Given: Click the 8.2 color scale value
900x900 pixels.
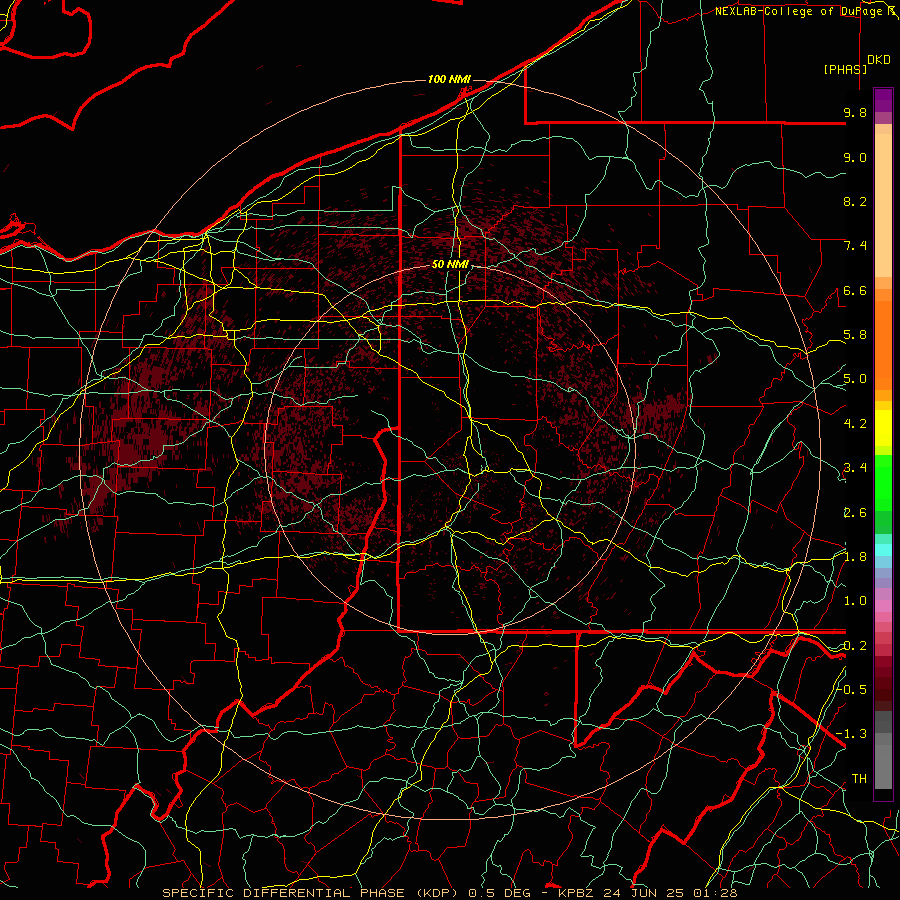Looking at the screenshot, I should [855, 201].
